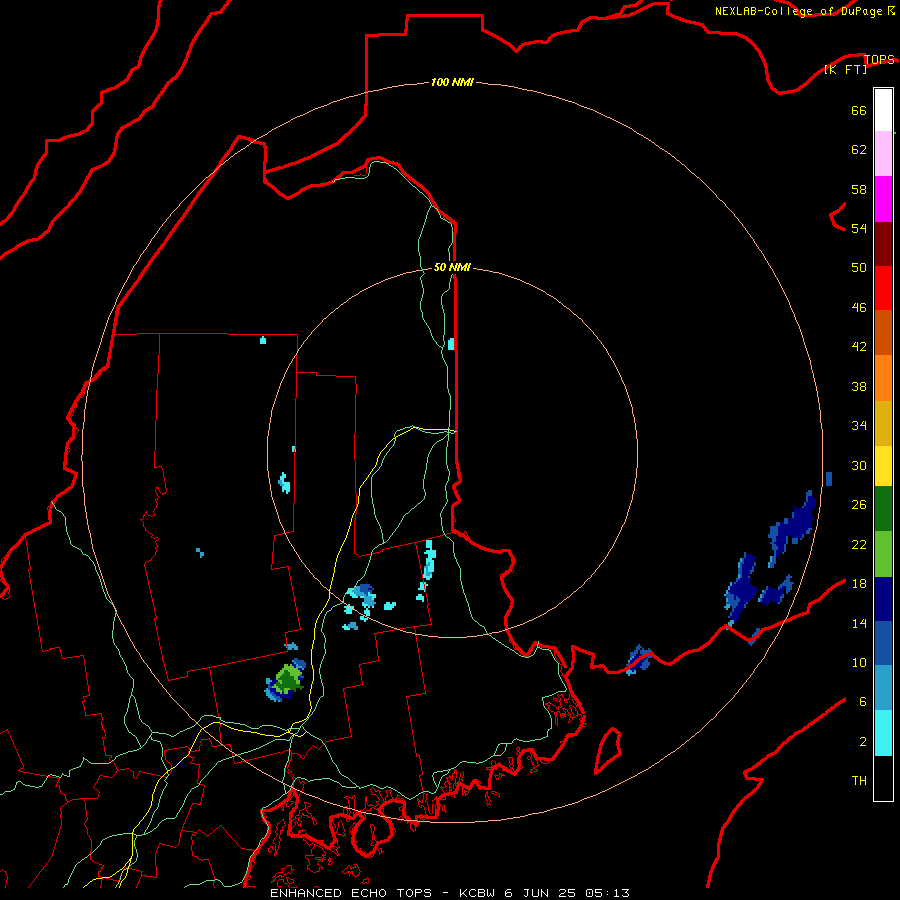This screenshot has width=900, height=900.
Task: Click the K FT units label
Action: pyautogui.click(x=845, y=69)
